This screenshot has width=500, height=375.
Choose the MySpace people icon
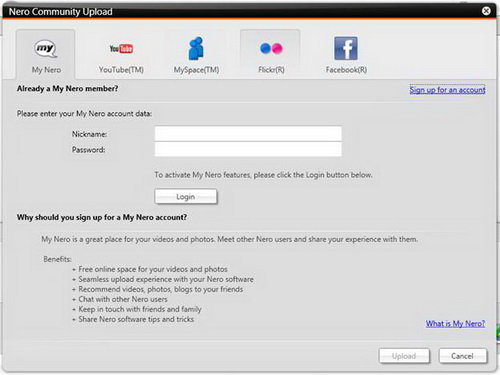point(196,49)
